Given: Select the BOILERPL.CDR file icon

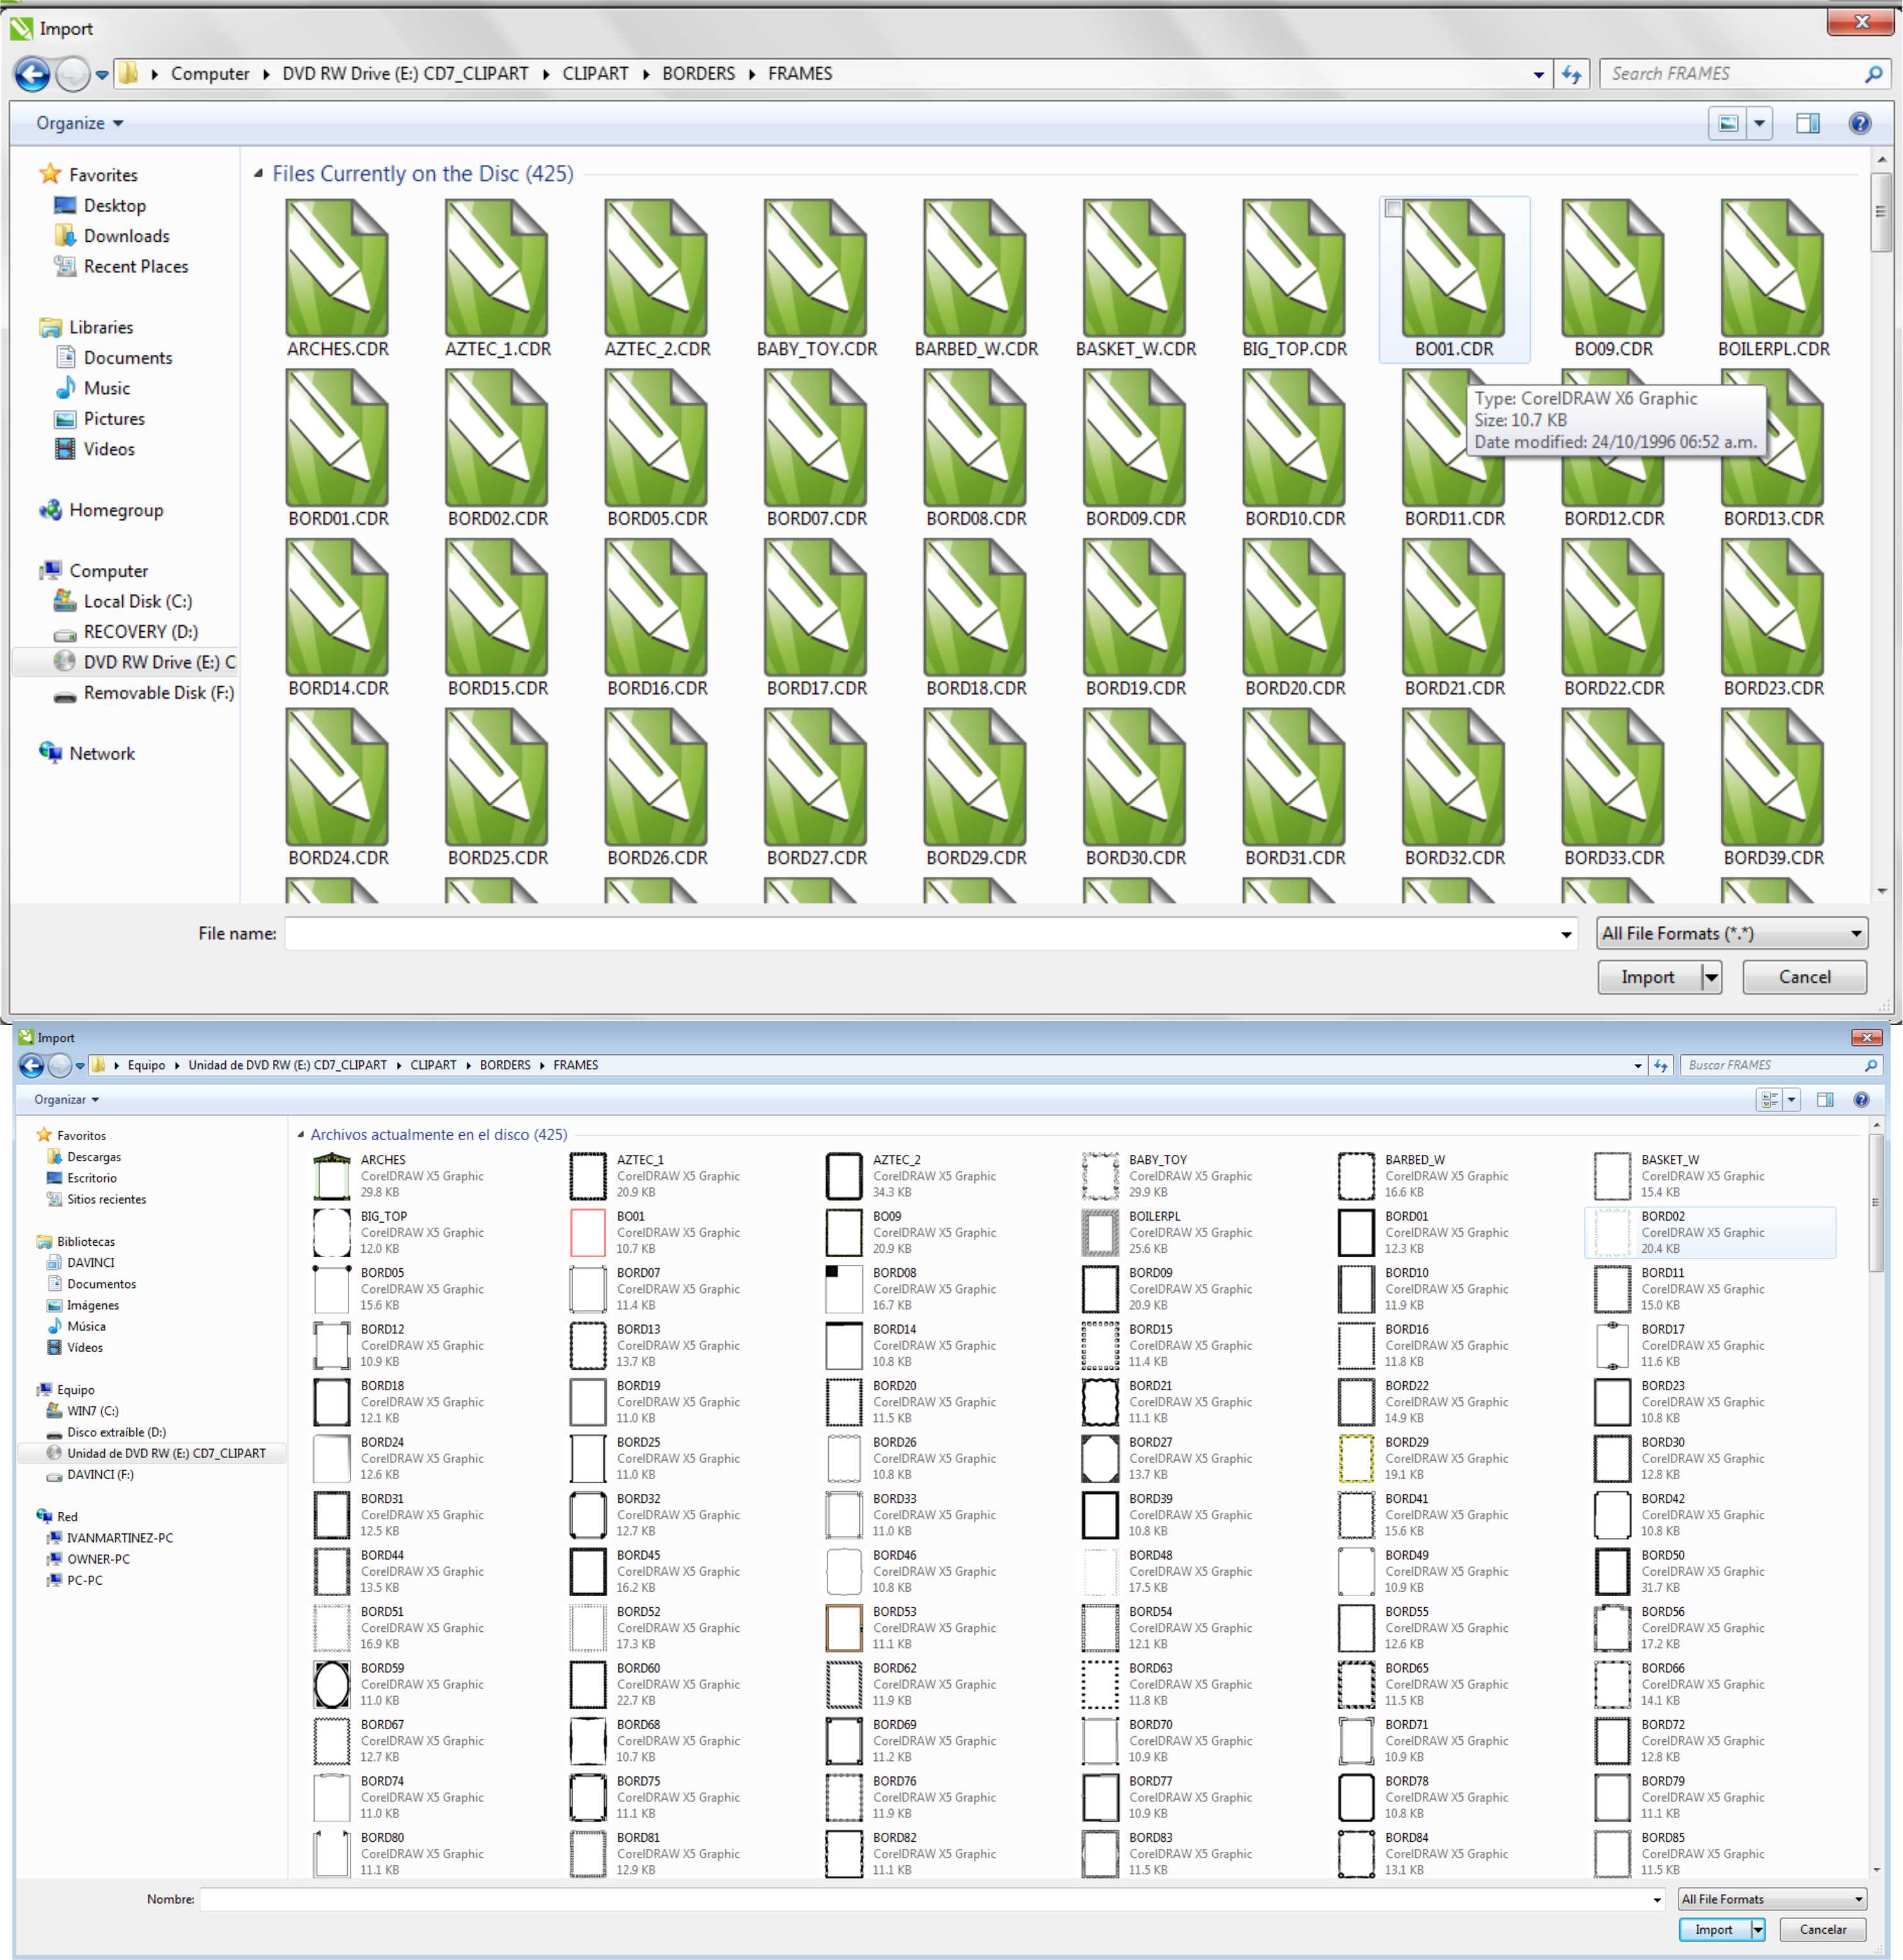Looking at the screenshot, I should 1773,268.
